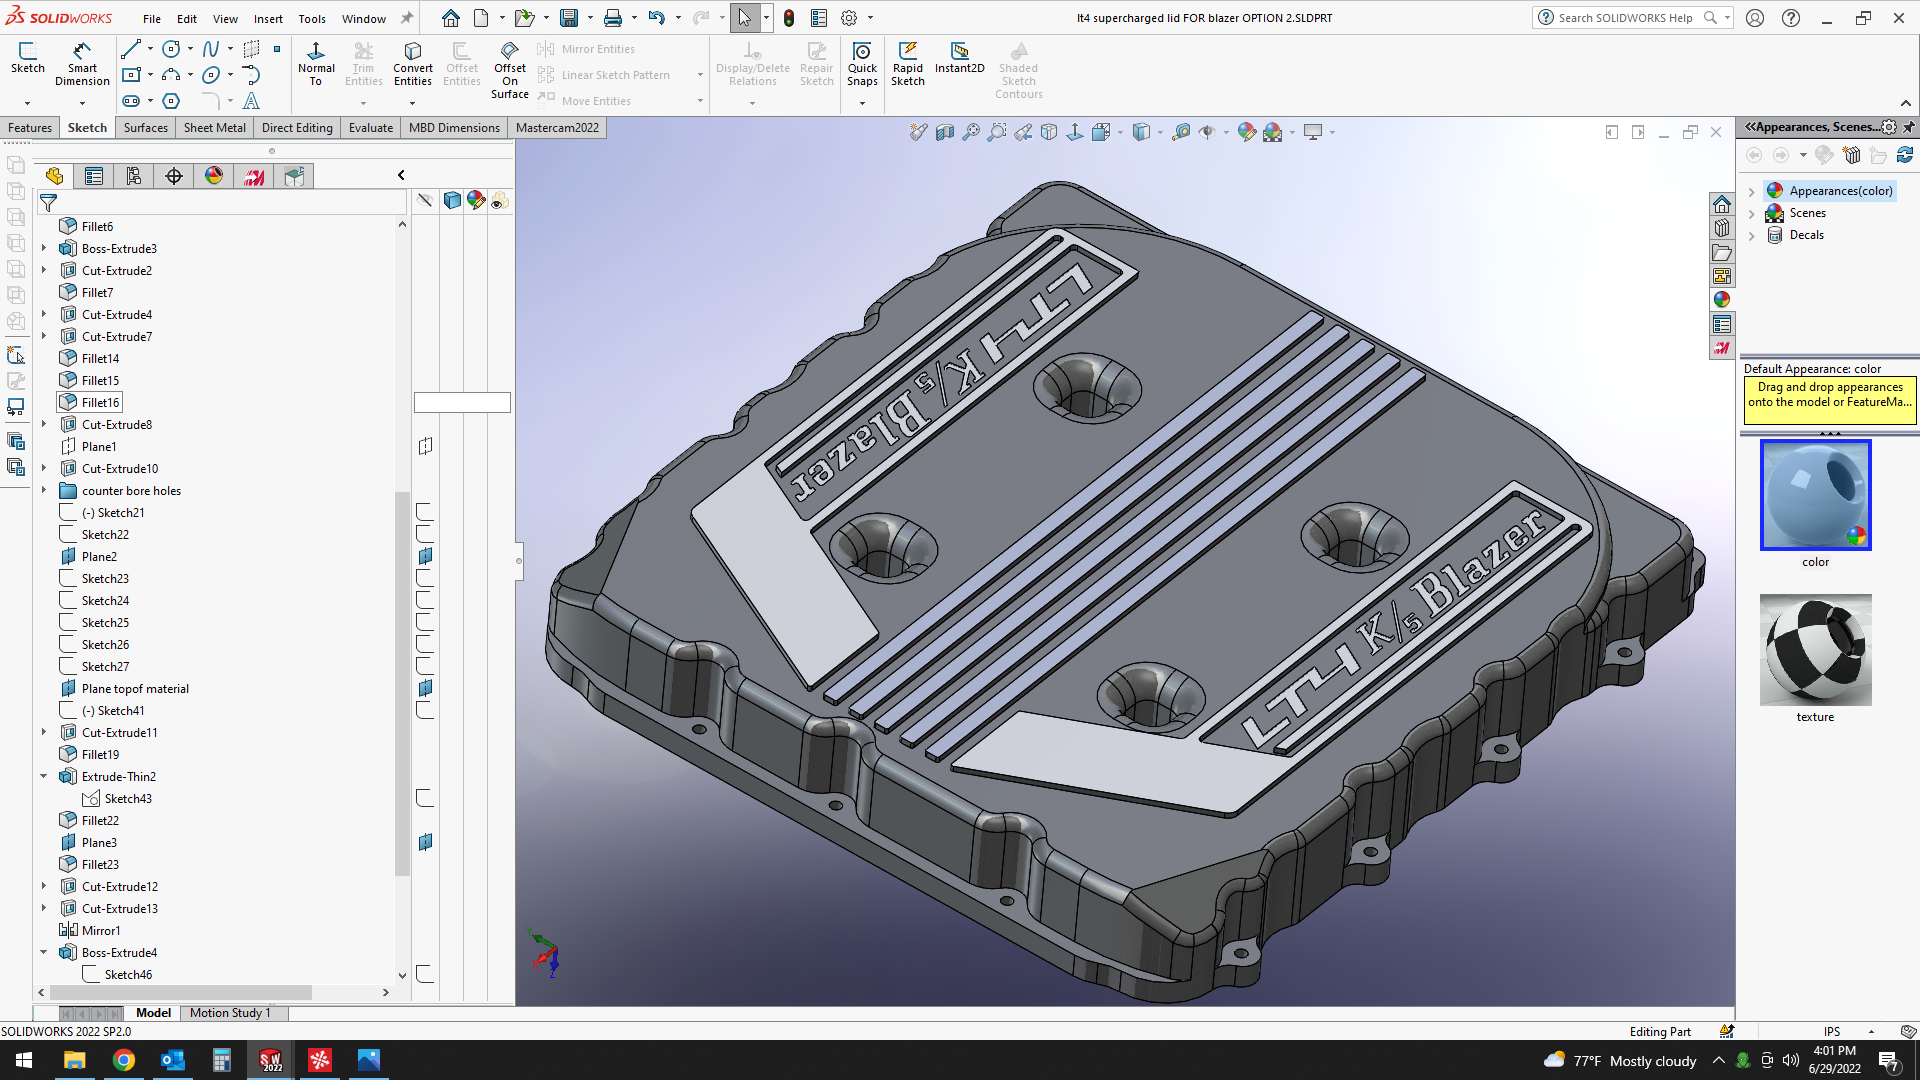This screenshot has width=1920, height=1080.
Task: Toggle visibility of Plane topof material
Action: point(425,688)
